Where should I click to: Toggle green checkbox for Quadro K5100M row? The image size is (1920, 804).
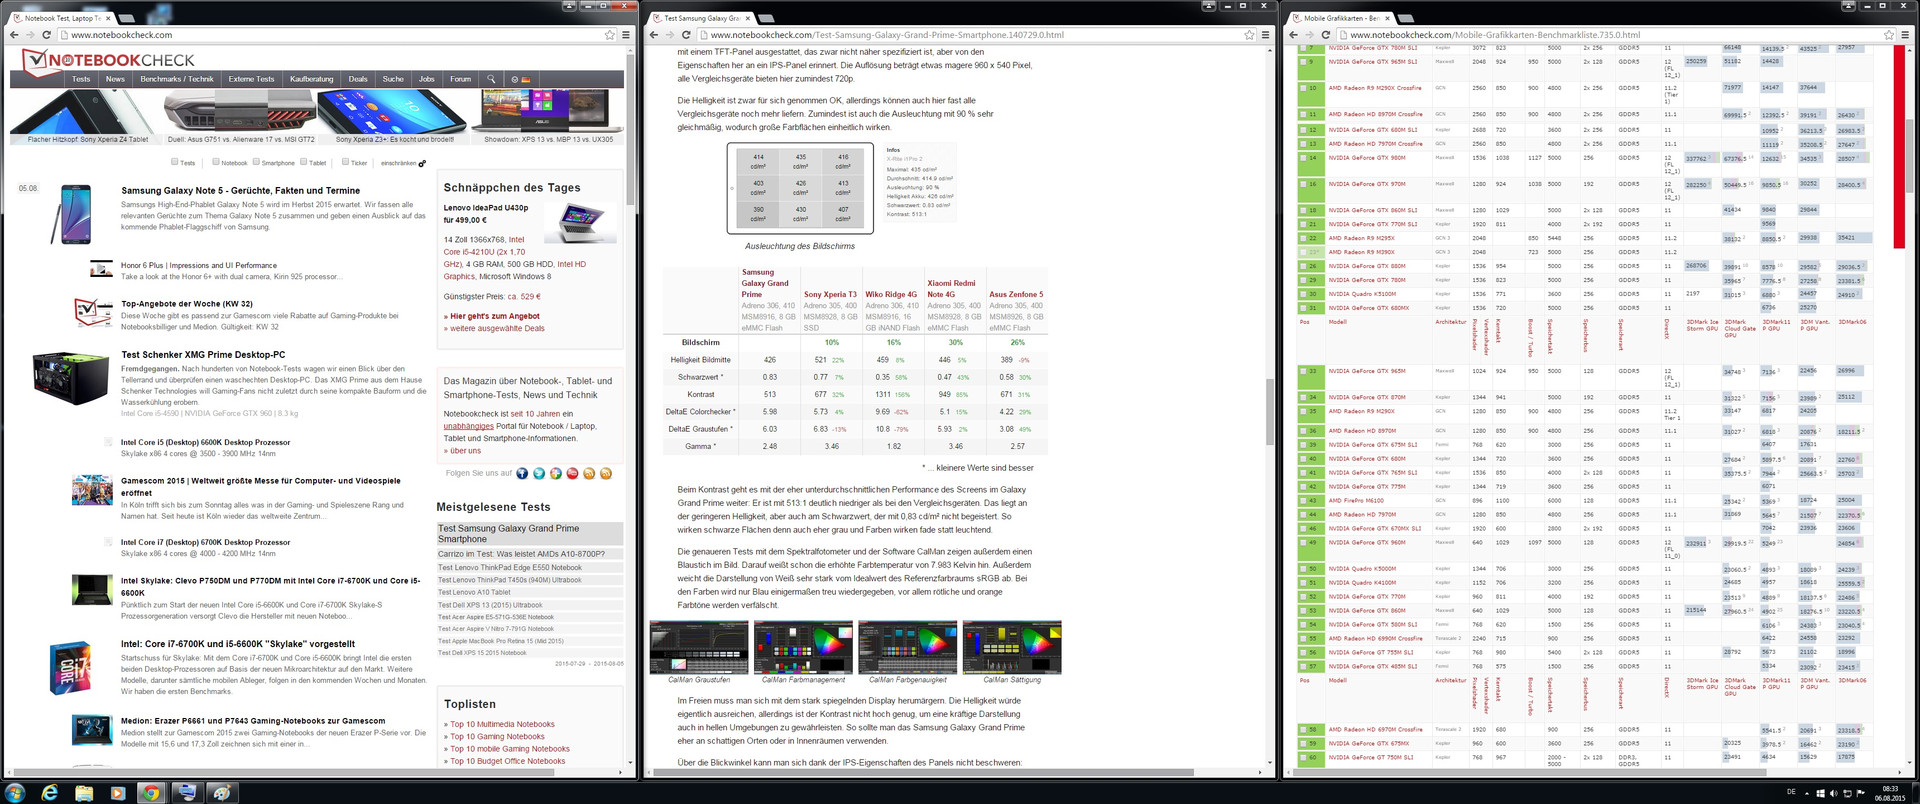coord(1302,294)
